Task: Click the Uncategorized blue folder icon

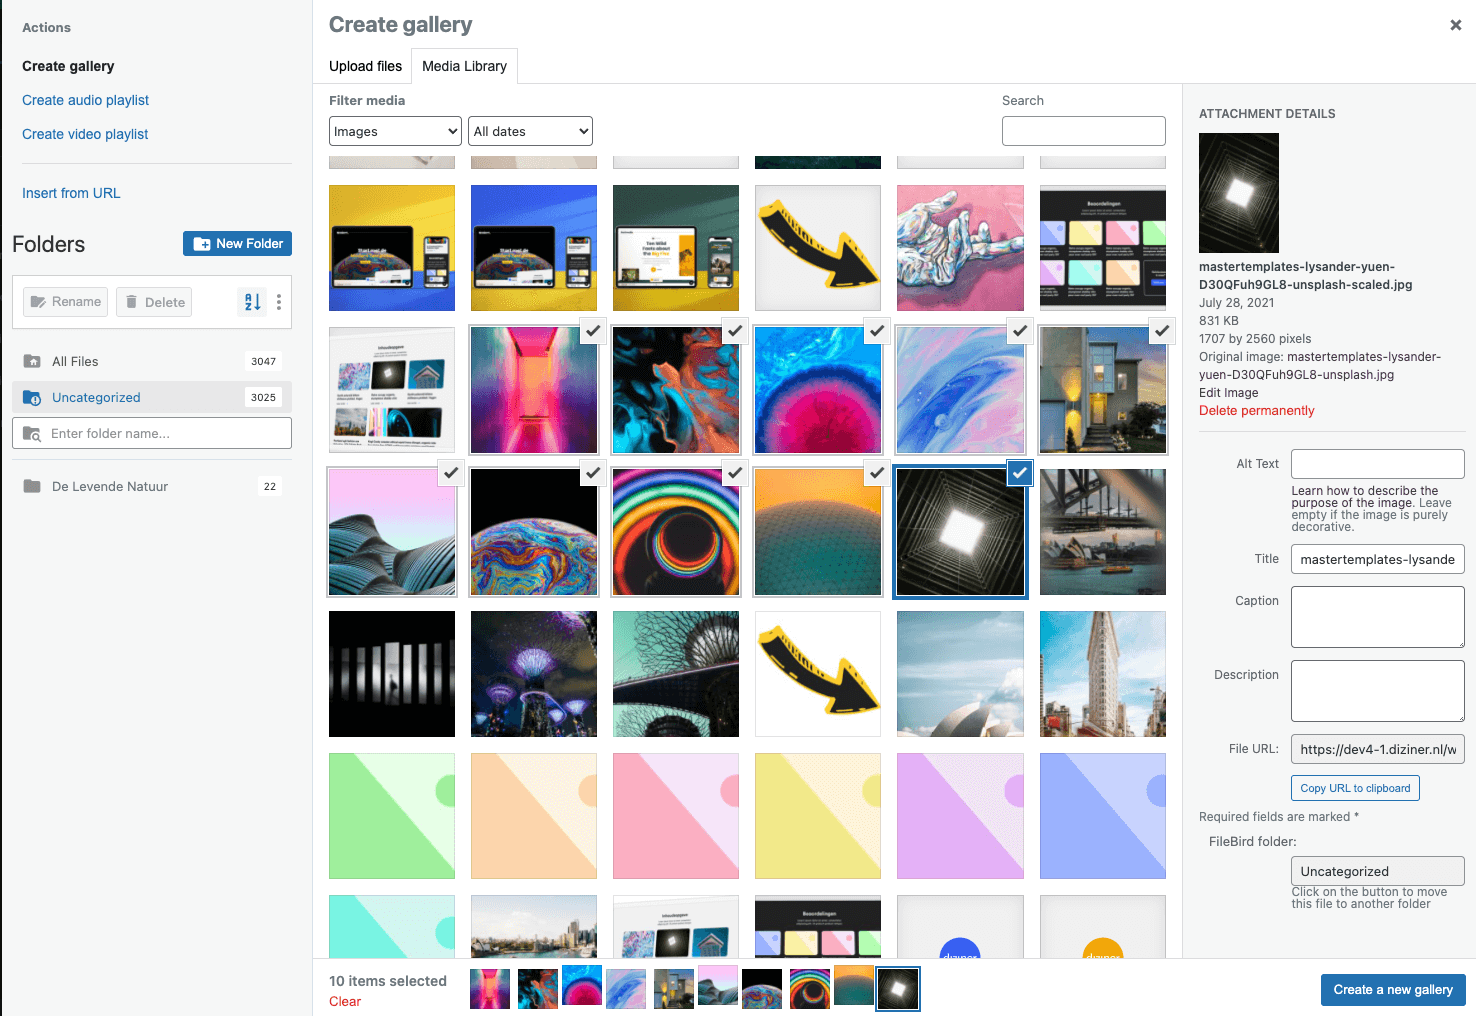Action: 32,397
